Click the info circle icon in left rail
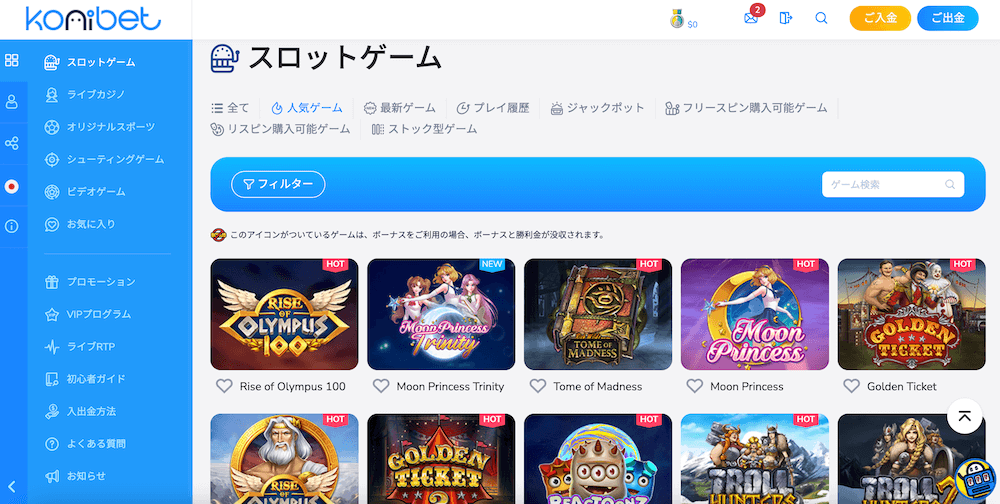This screenshot has width=1000, height=504. 11,226
